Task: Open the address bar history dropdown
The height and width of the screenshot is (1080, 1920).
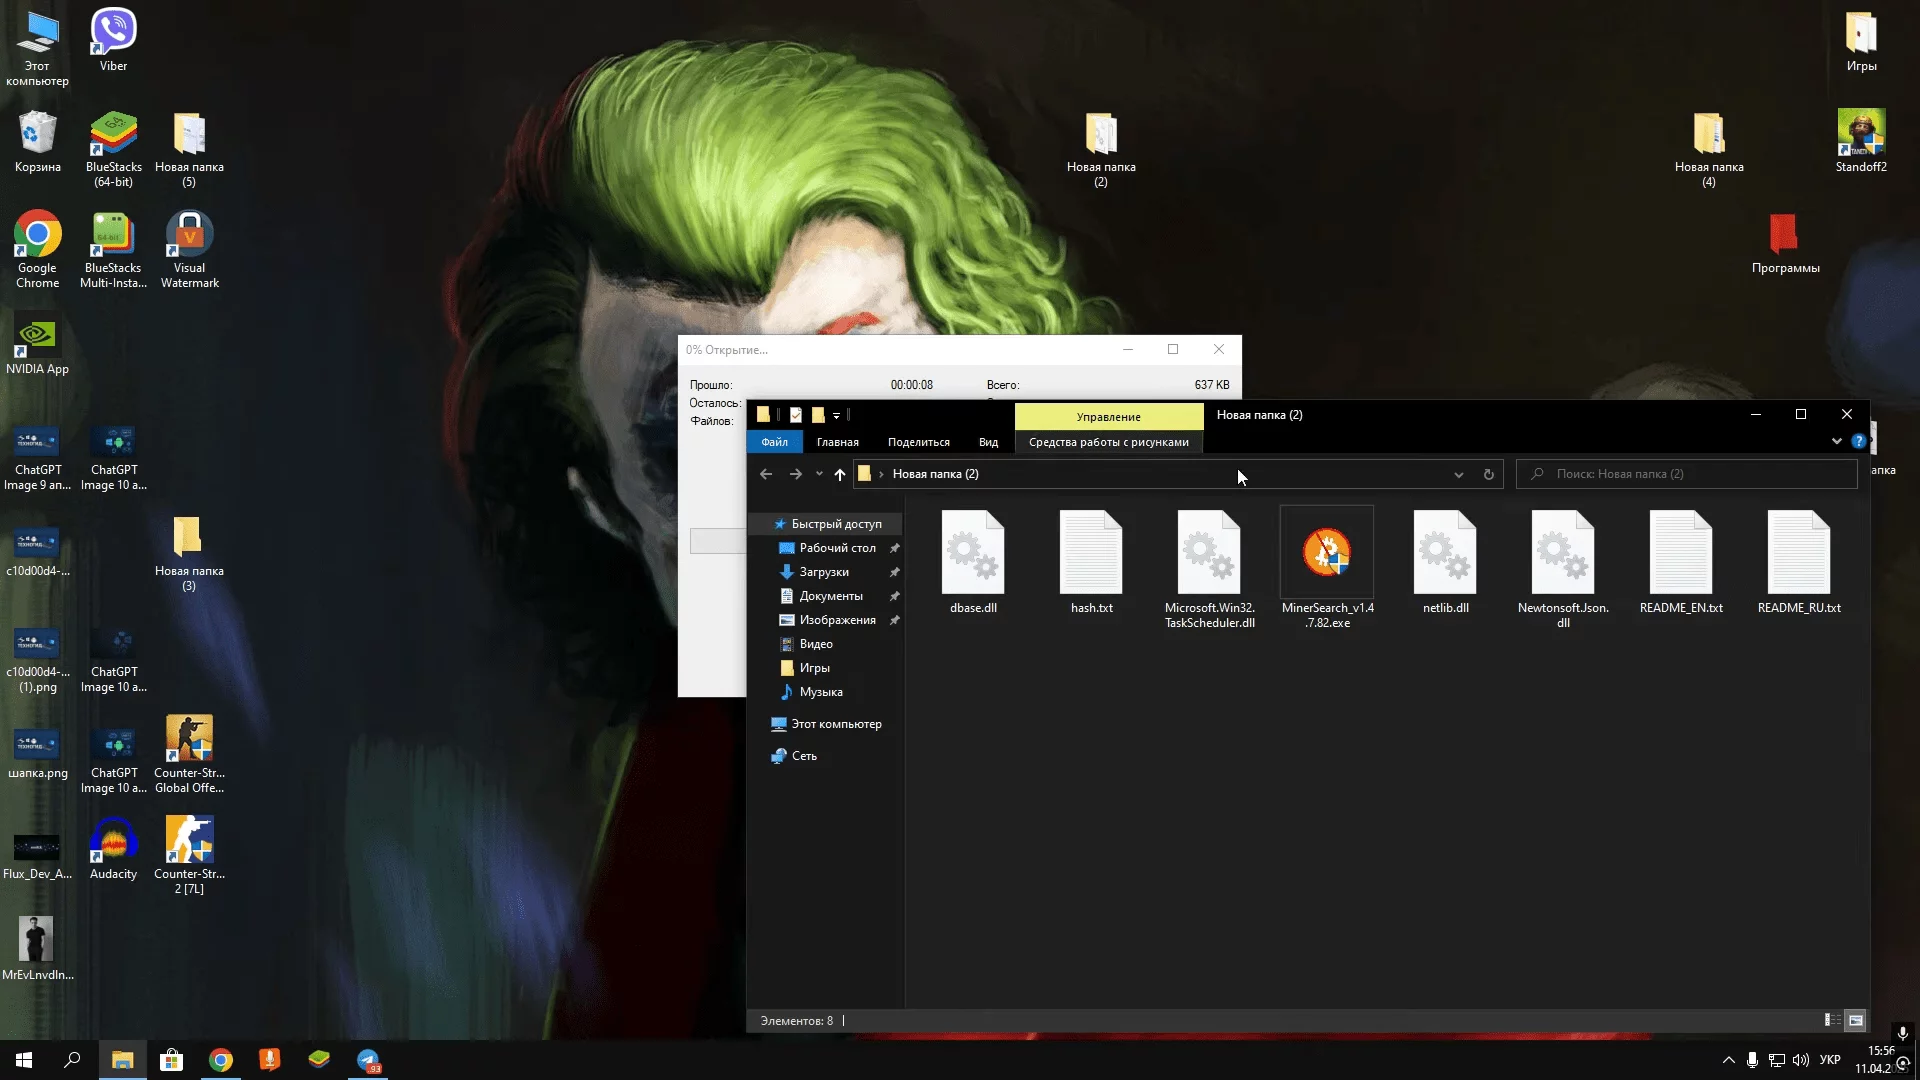Action: coord(1458,475)
